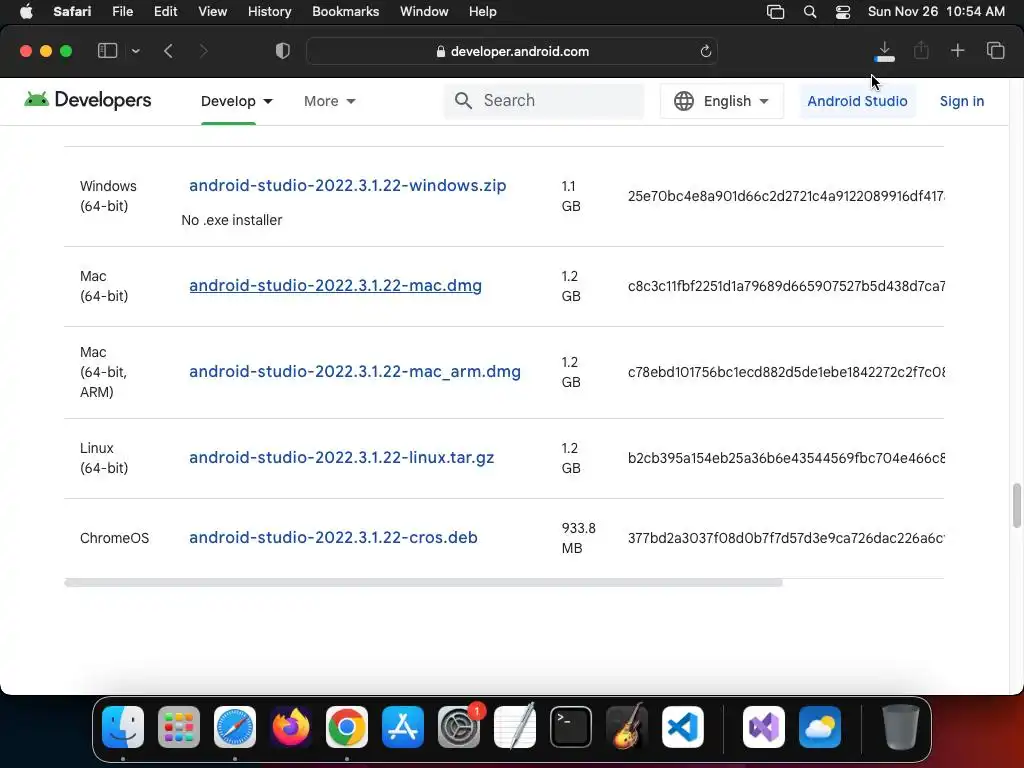The image size is (1024, 768).
Task: Launch Safari from the Dock
Action: coord(235,727)
